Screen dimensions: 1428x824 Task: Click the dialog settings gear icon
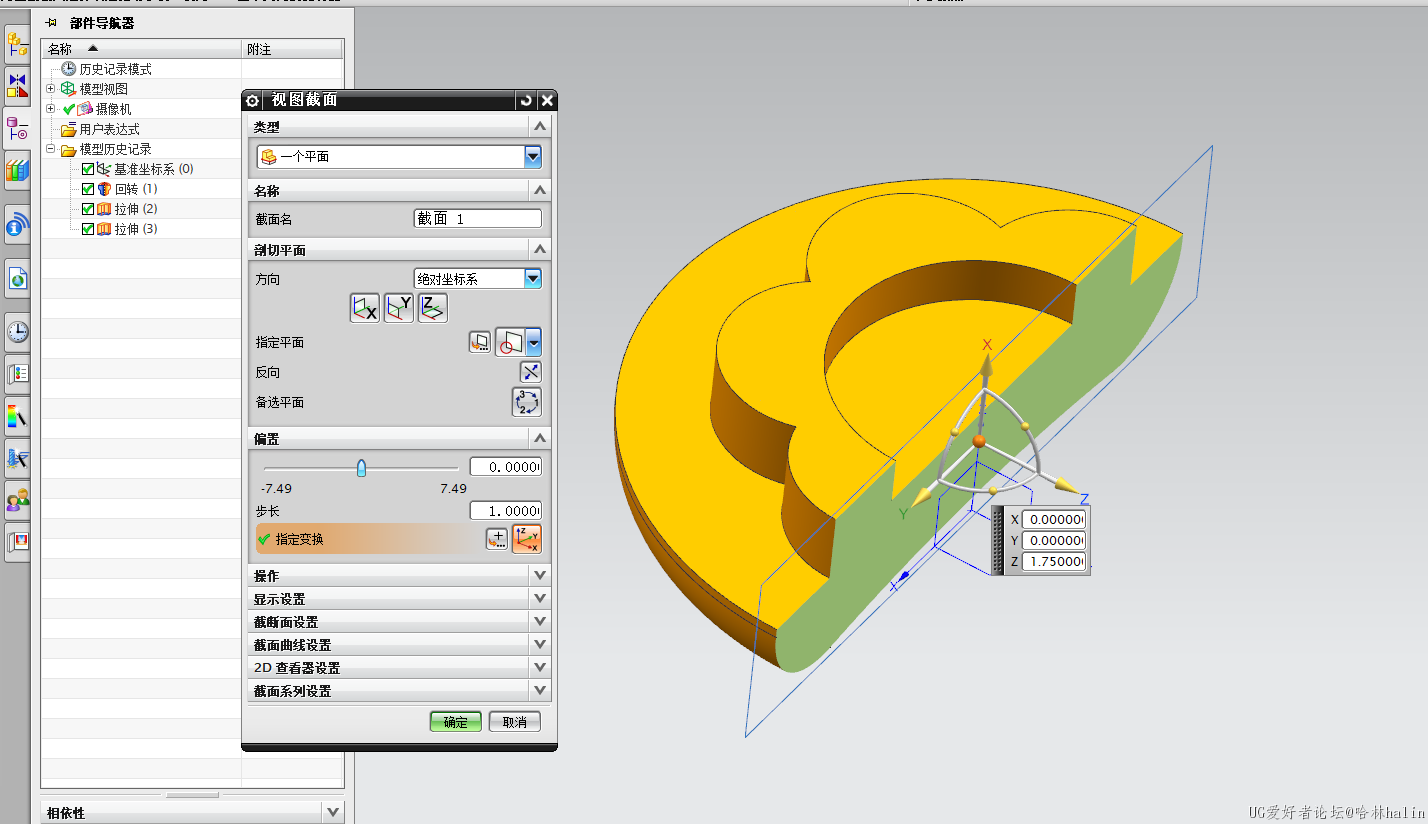pyautogui.click(x=252, y=100)
